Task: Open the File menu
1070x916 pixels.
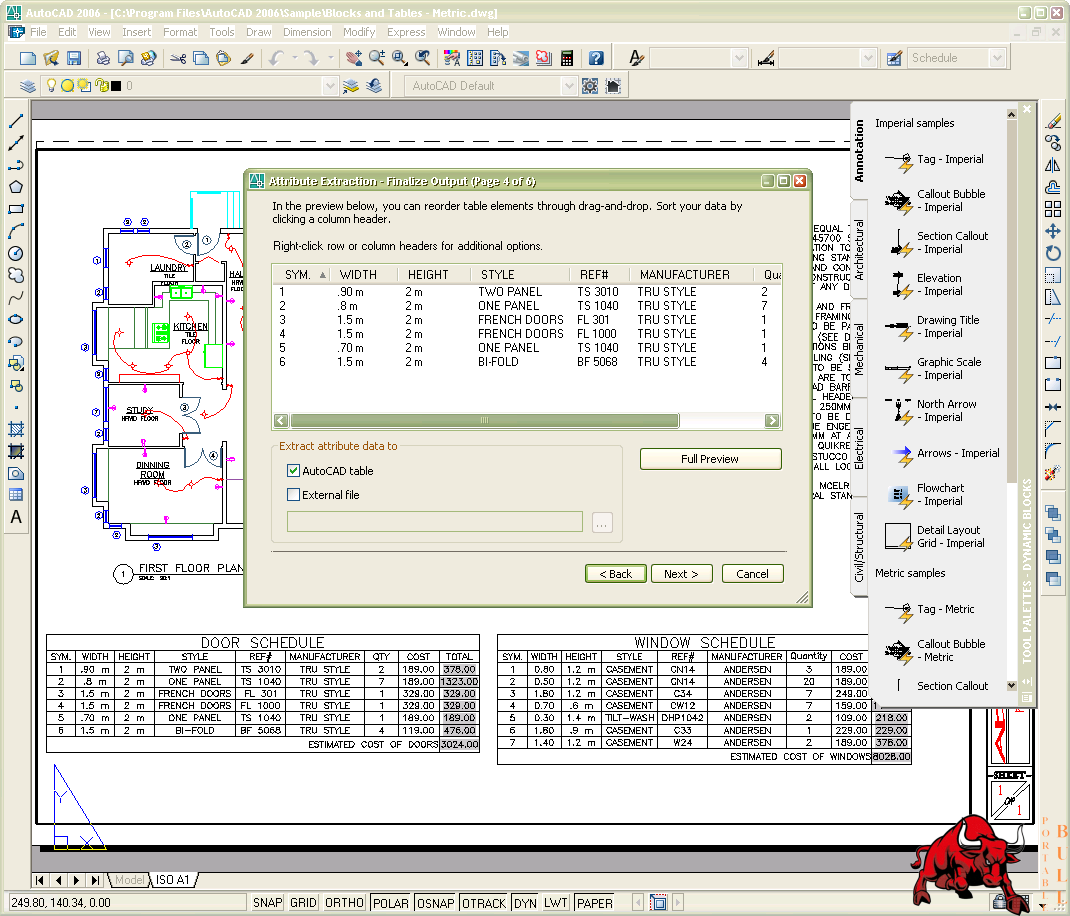Action: click(38, 32)
